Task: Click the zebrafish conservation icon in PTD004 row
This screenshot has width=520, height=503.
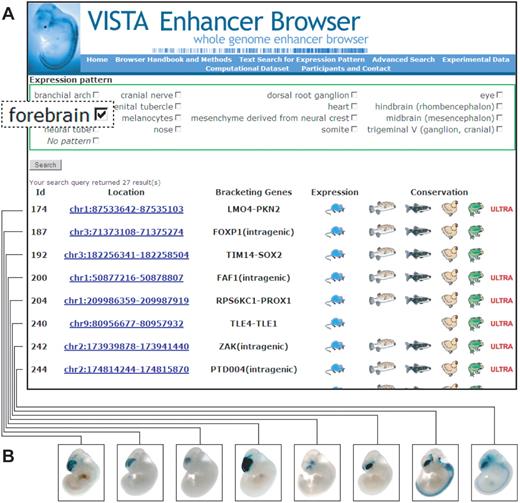Action: (418, 369)
